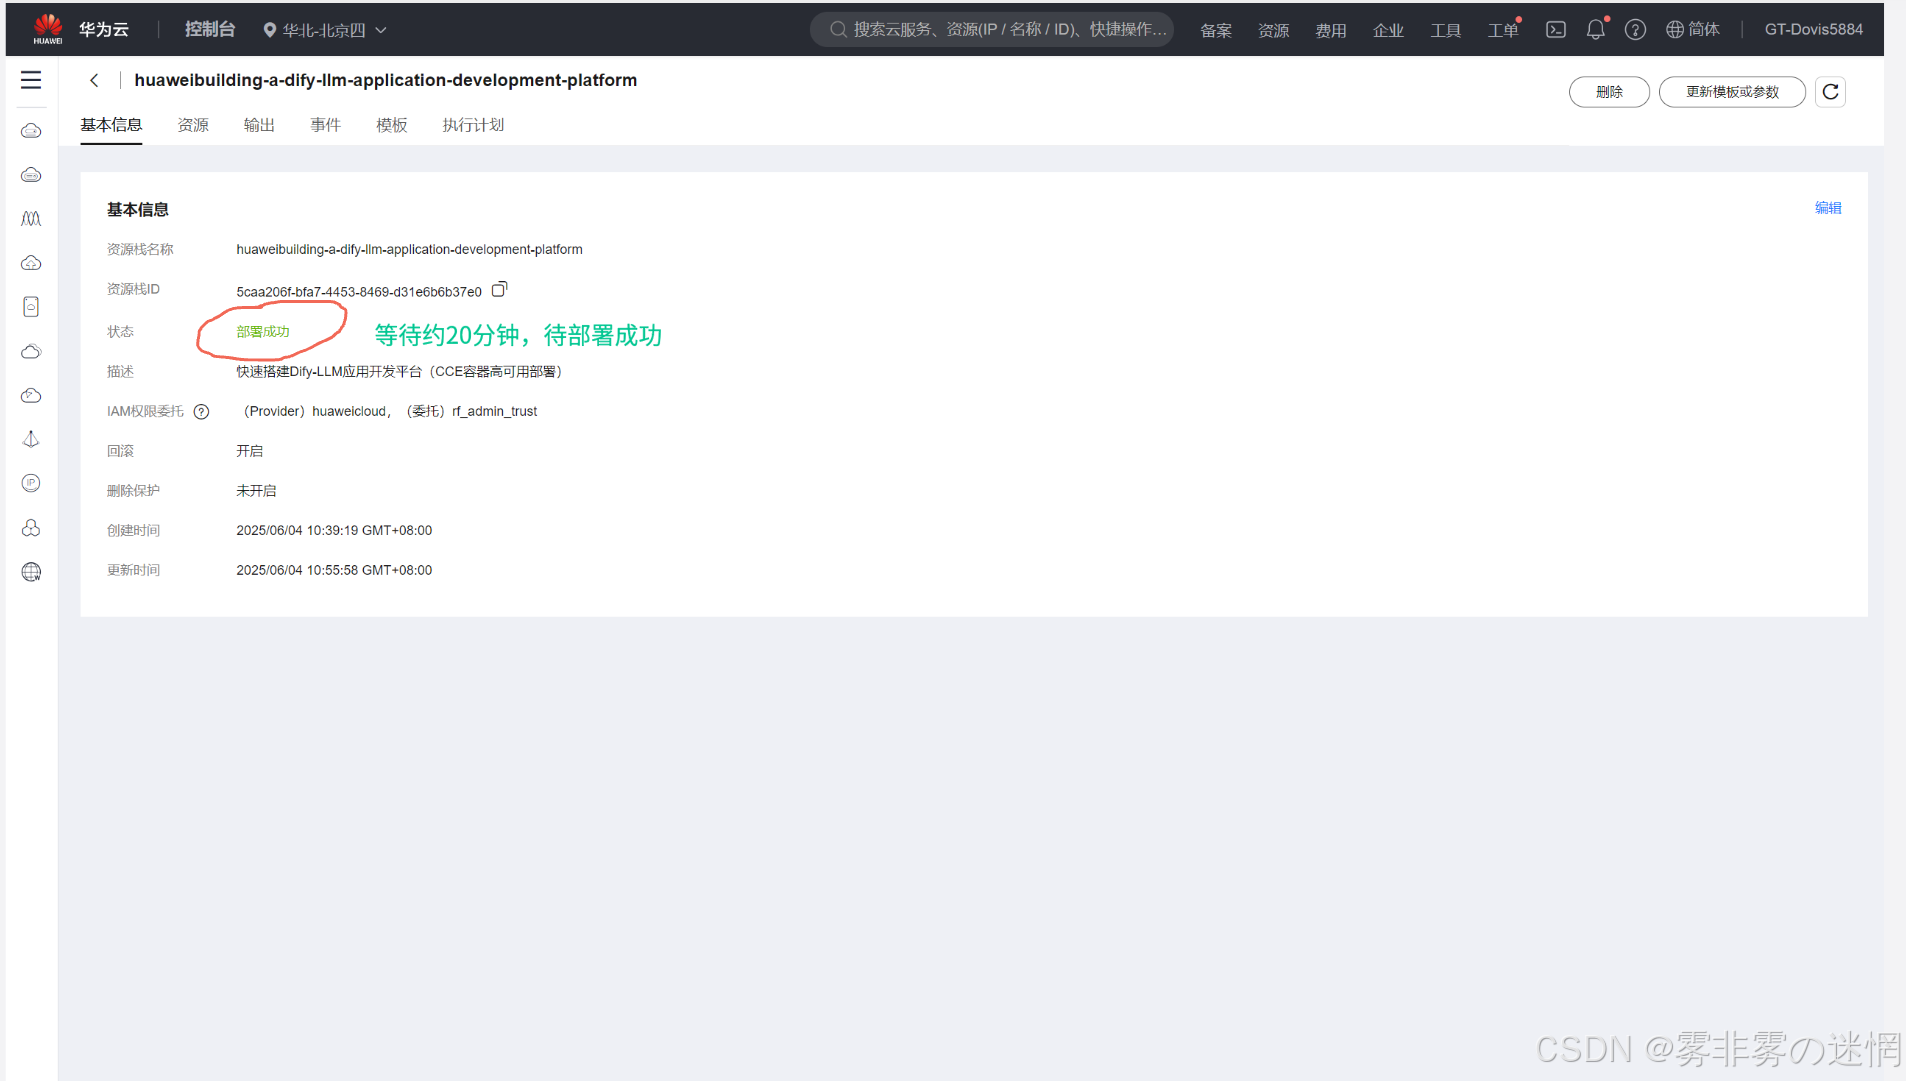1906x1081 pixels.
Task: Open the circled IP sidebar icon
Action: [31, 483]
